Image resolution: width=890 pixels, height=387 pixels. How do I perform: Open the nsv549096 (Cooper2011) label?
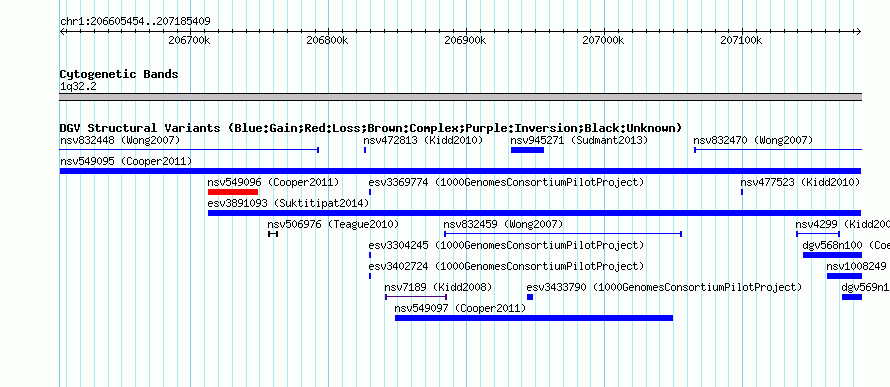click(x=273, y=182)
